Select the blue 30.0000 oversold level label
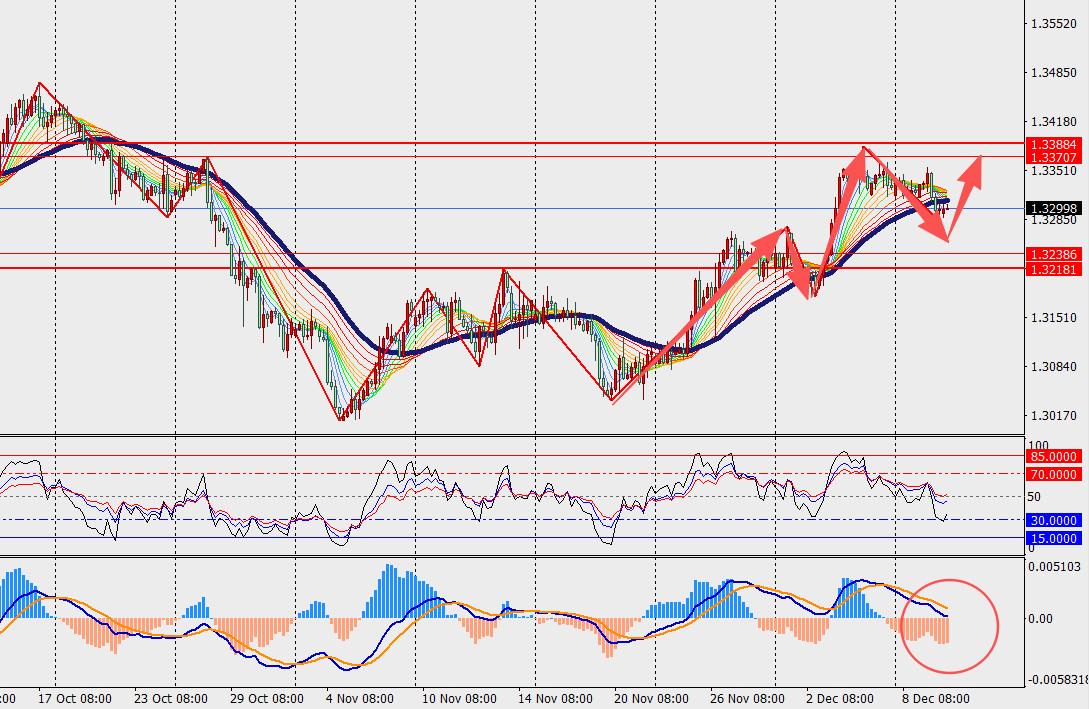Viewport: 1089px width, 709px height. point(1052,521)
